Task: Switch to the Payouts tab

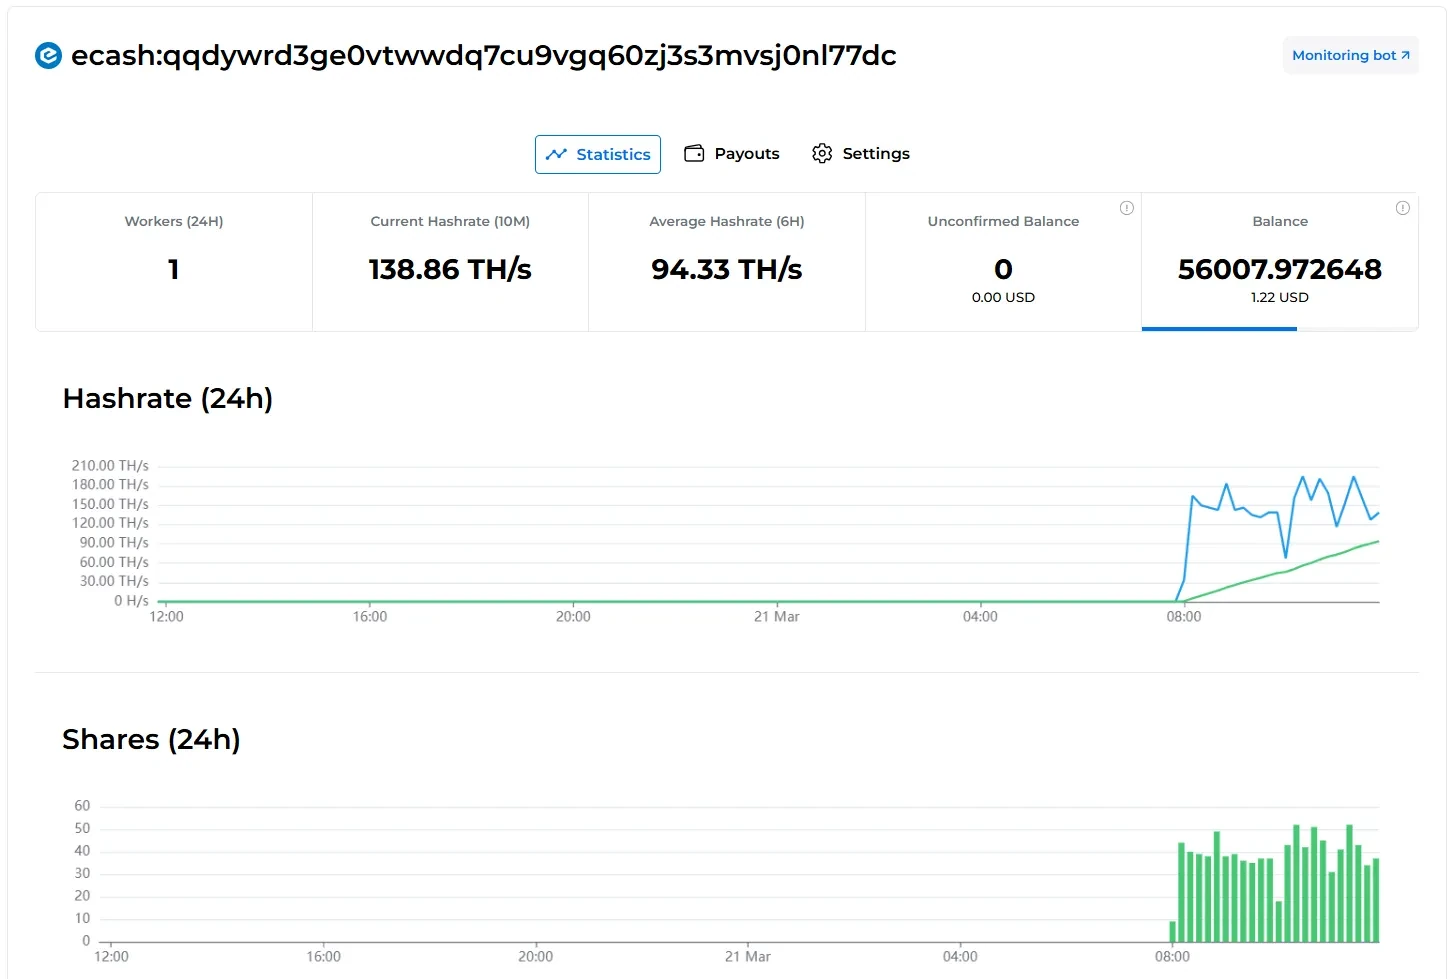Action: [732, 154]
